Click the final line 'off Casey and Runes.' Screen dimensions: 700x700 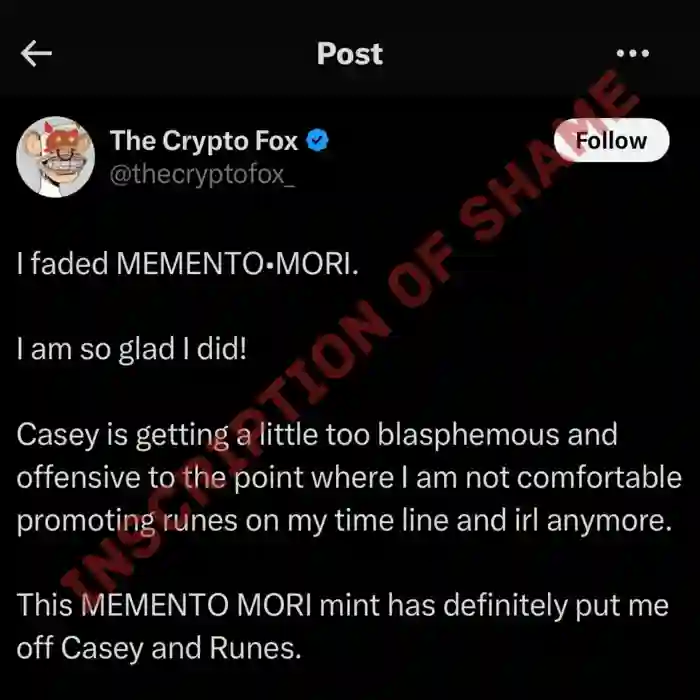[x=159, y=648]
